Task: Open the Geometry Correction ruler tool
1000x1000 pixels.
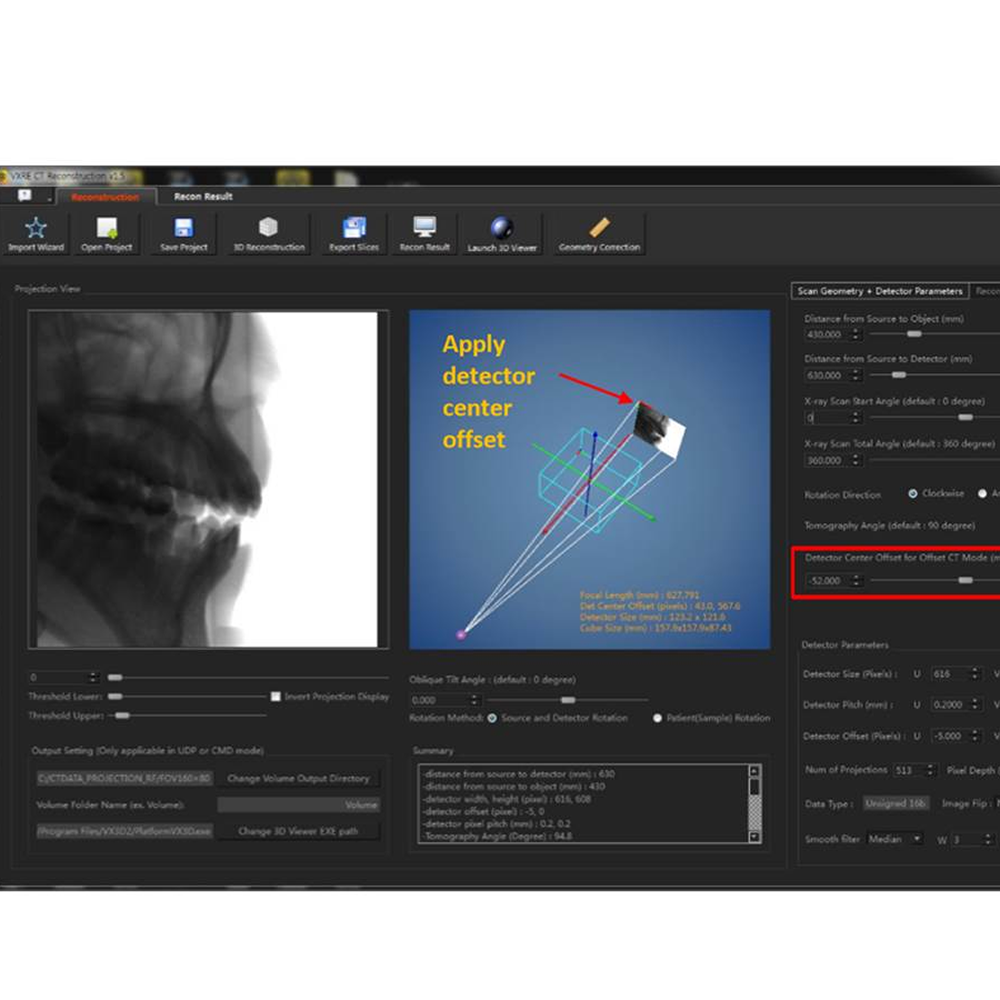Action: 600,228
